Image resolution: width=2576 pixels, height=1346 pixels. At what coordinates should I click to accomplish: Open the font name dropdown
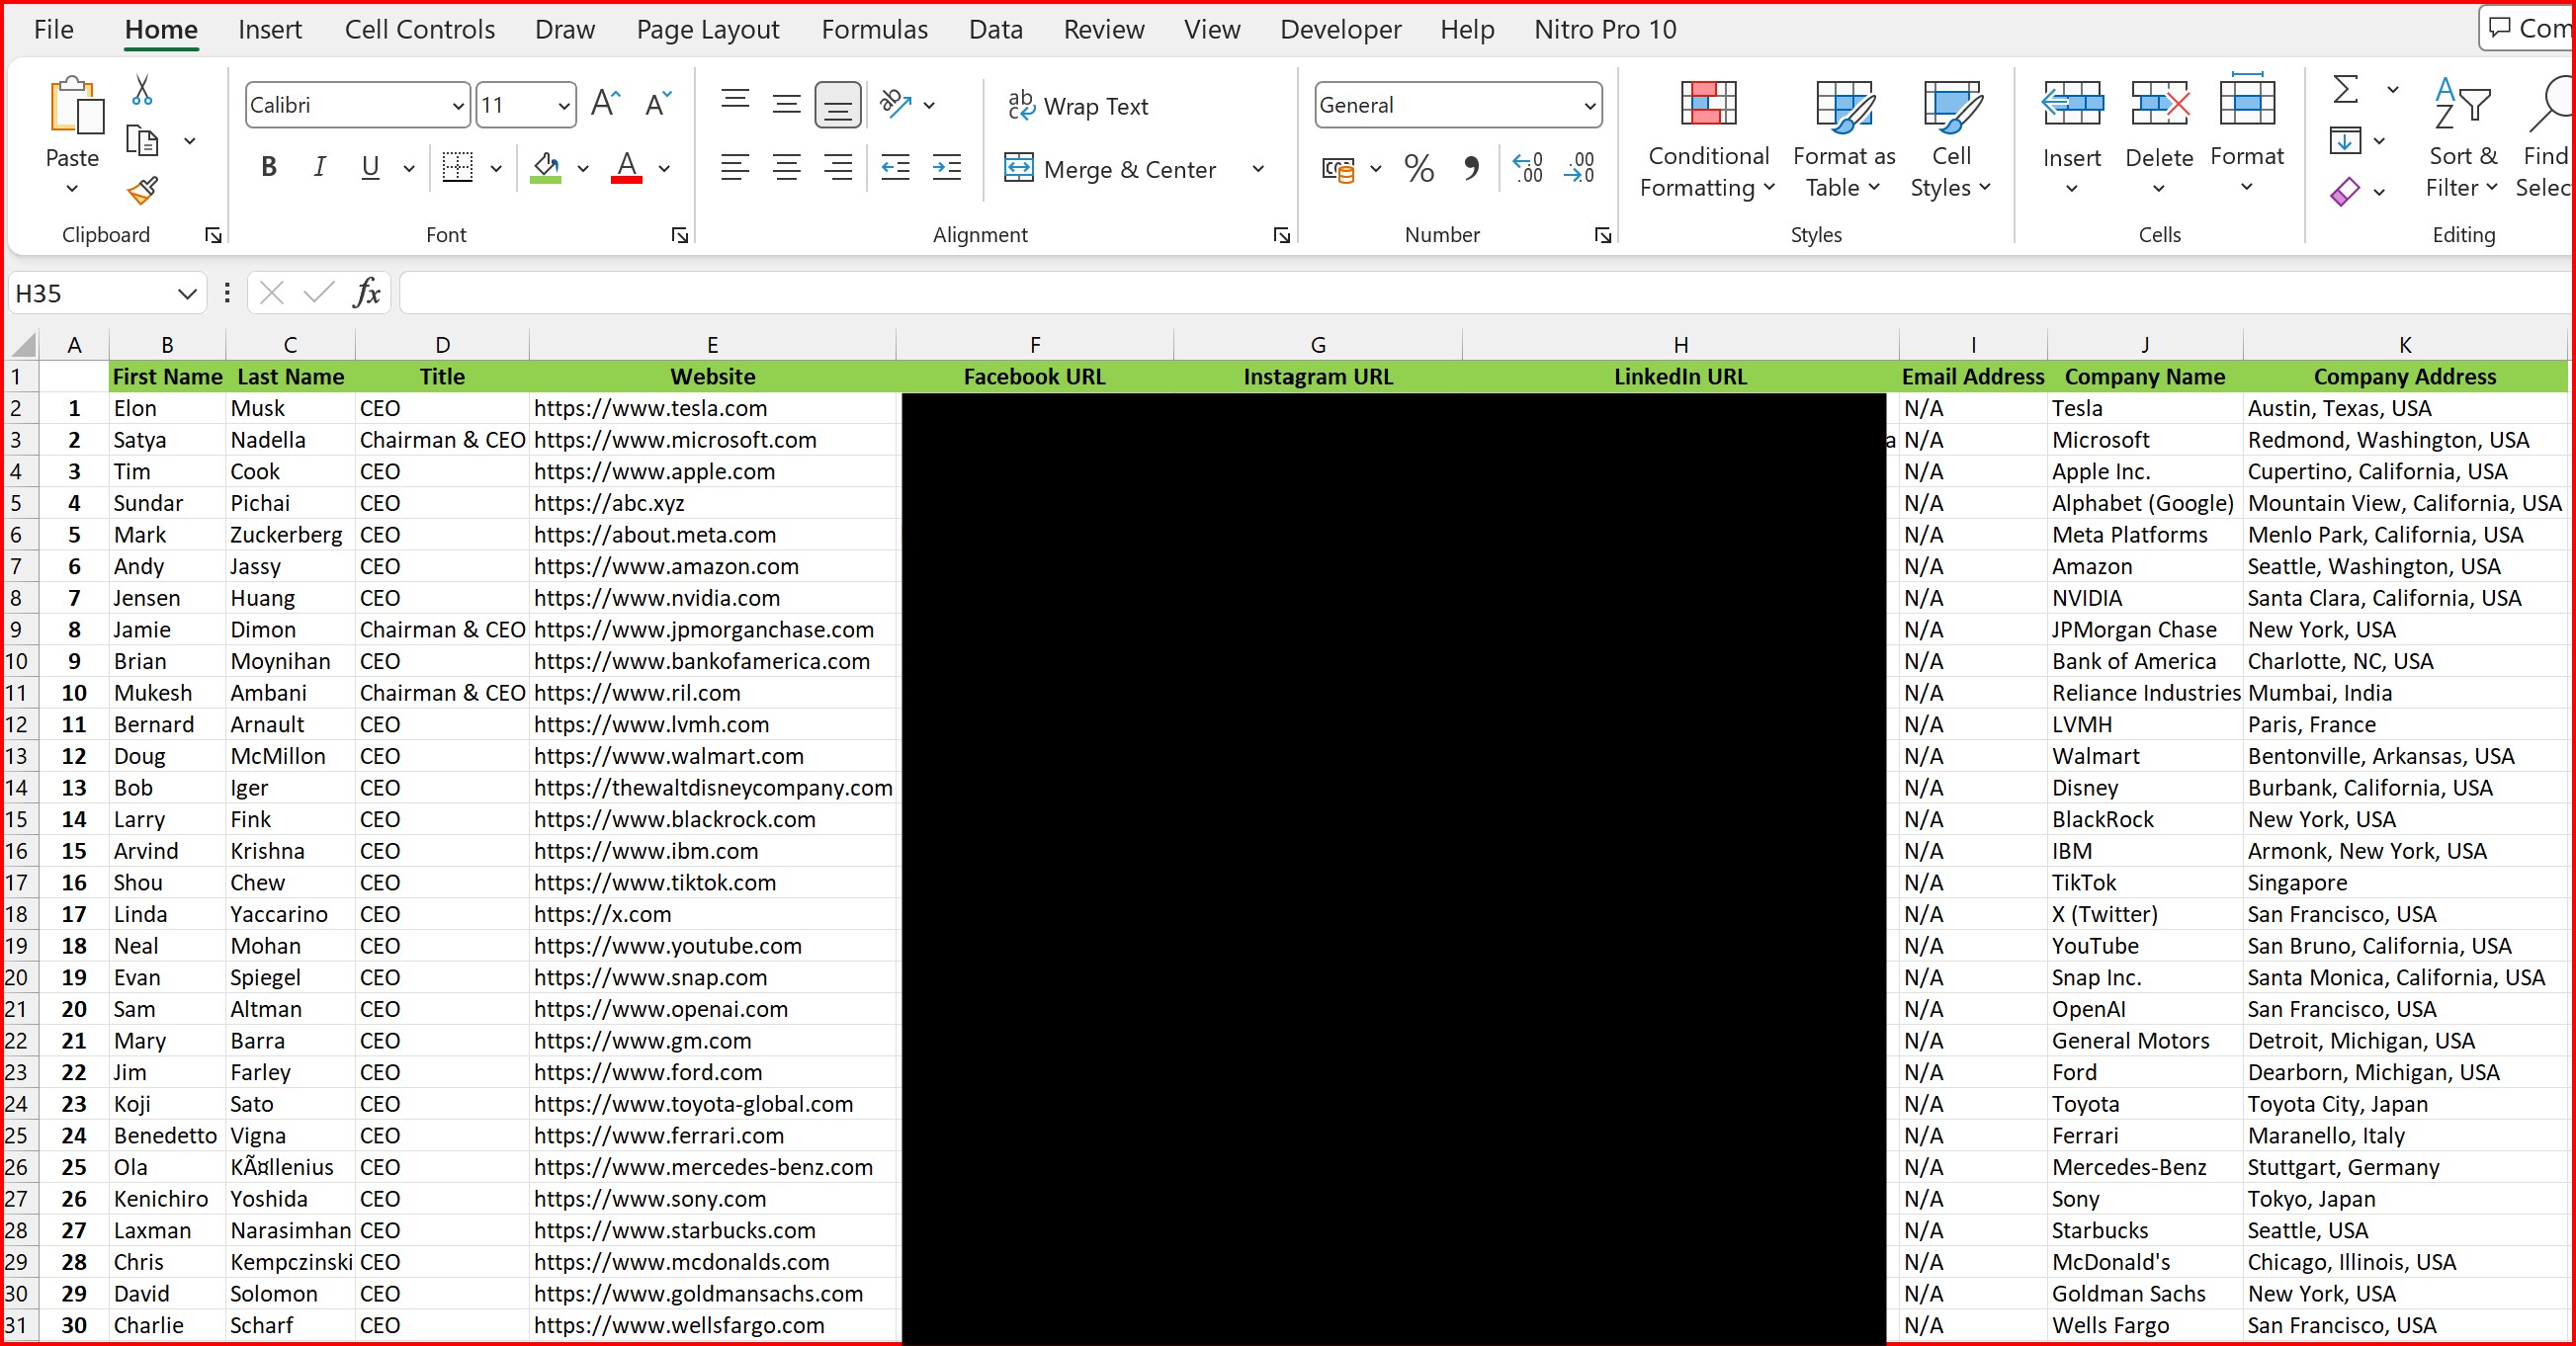click(457, 106)
